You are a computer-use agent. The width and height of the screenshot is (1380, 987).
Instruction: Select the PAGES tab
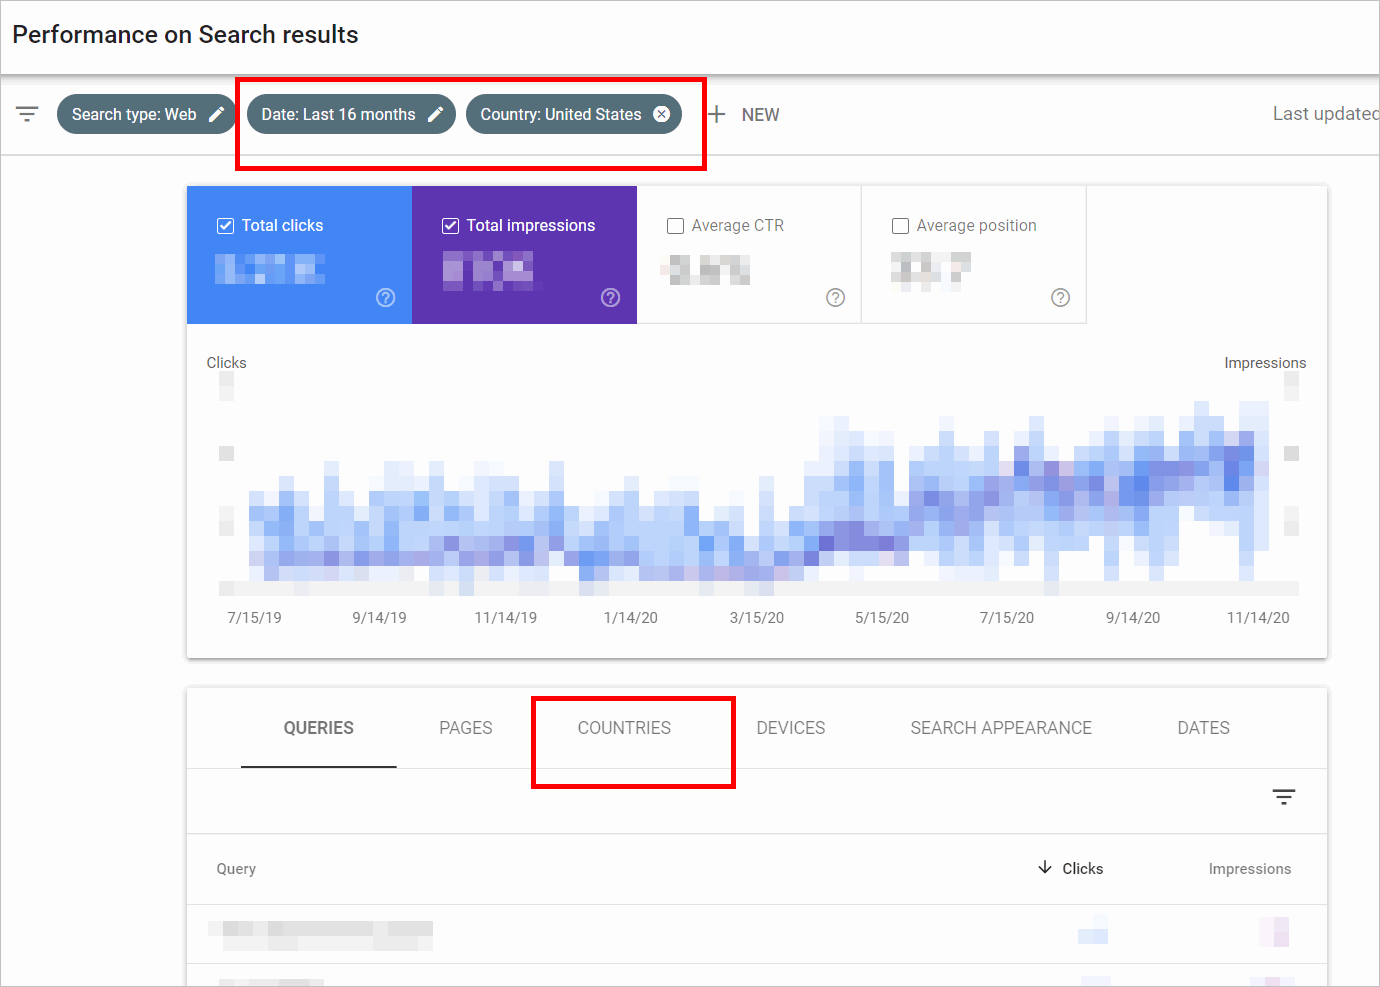(x=465, y=727)
